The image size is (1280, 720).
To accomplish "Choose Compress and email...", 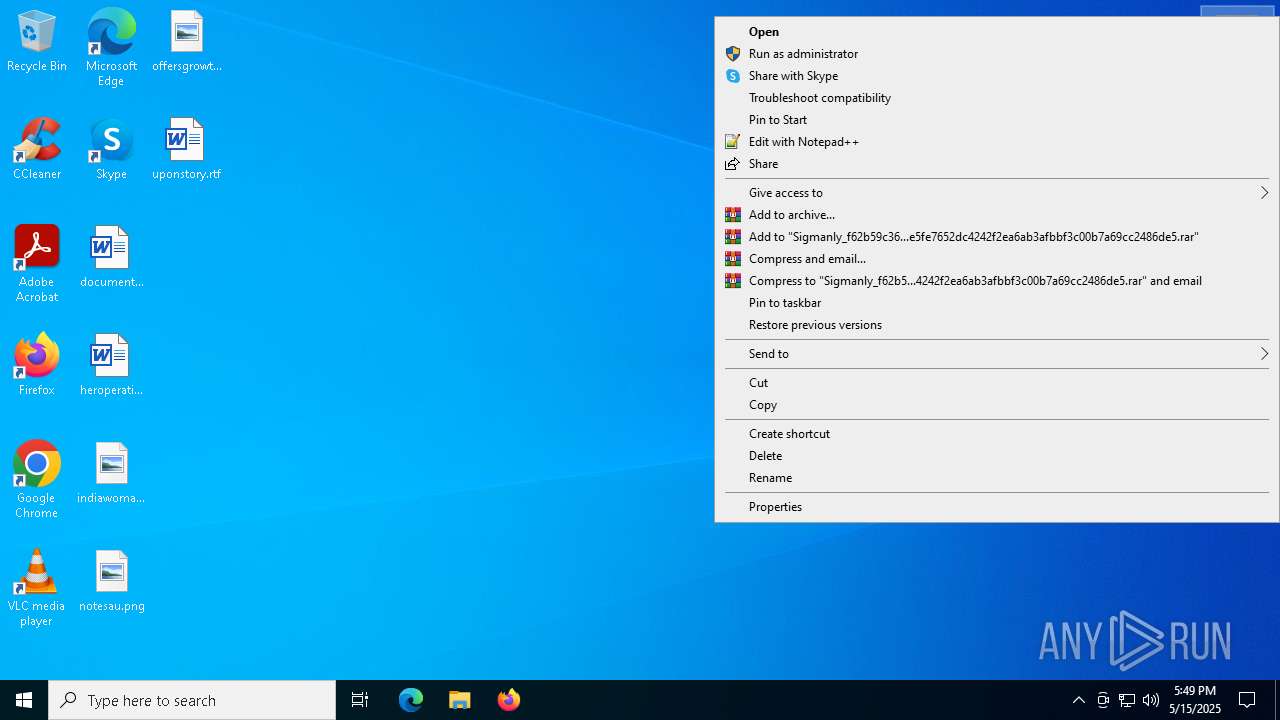I will coord(997,259).
